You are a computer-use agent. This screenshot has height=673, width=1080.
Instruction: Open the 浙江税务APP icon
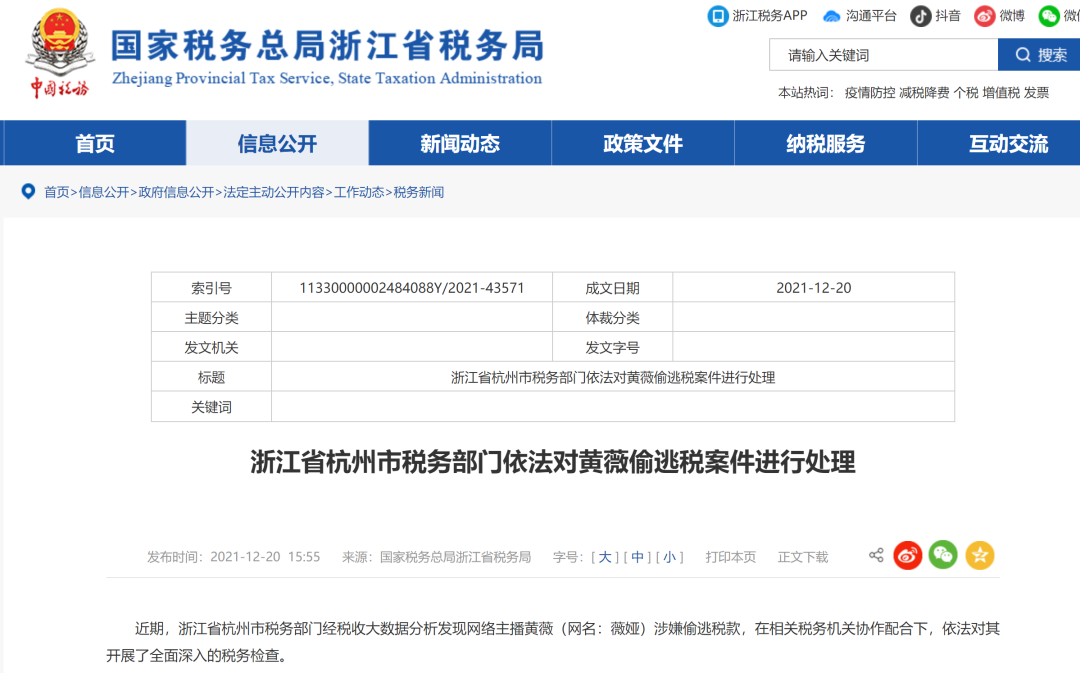[x=717, y=16]
